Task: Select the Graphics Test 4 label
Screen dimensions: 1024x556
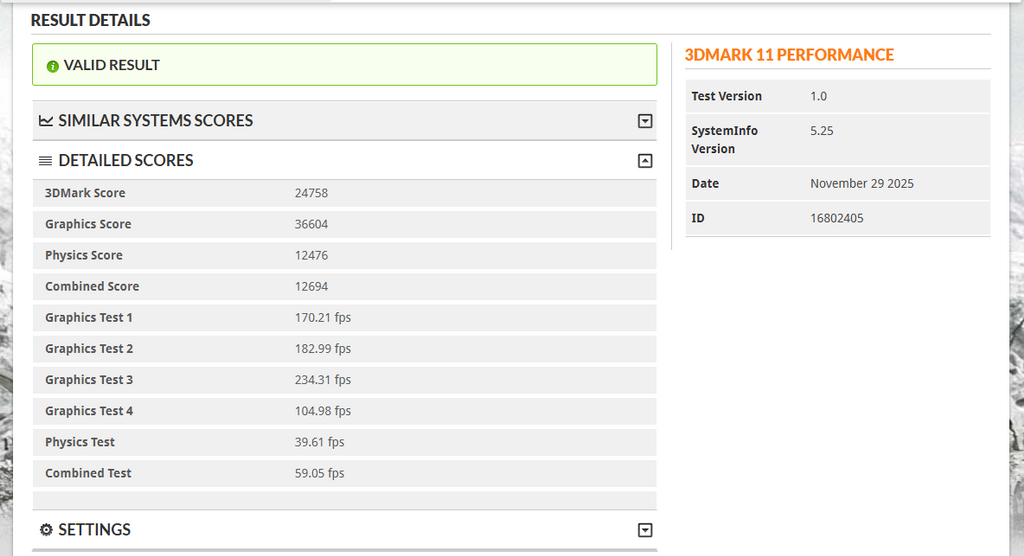Action: click(x=89, y=411)
